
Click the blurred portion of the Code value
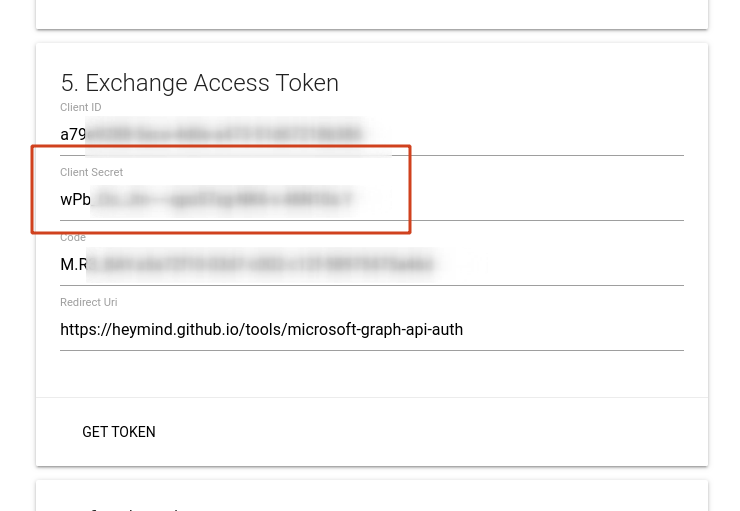click(x=265, y=265)
